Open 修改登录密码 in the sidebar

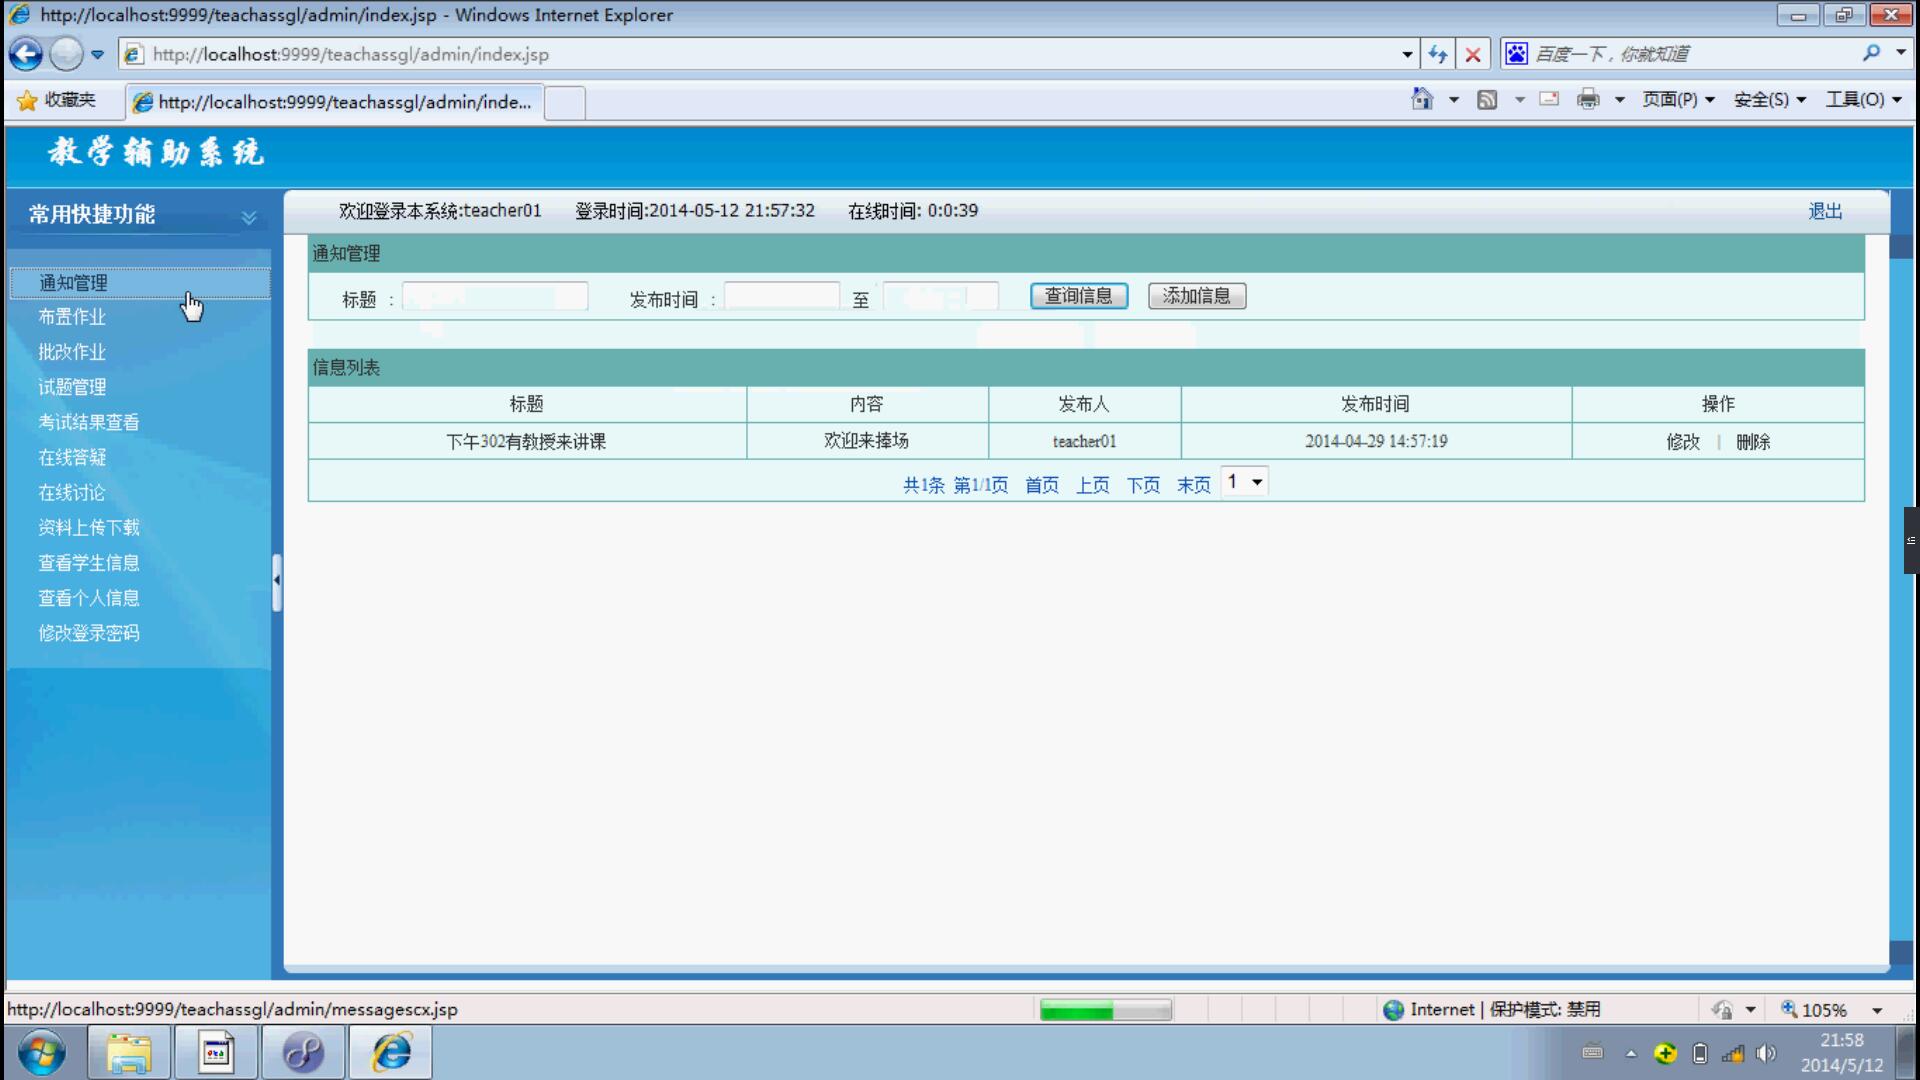click(89, 633)
